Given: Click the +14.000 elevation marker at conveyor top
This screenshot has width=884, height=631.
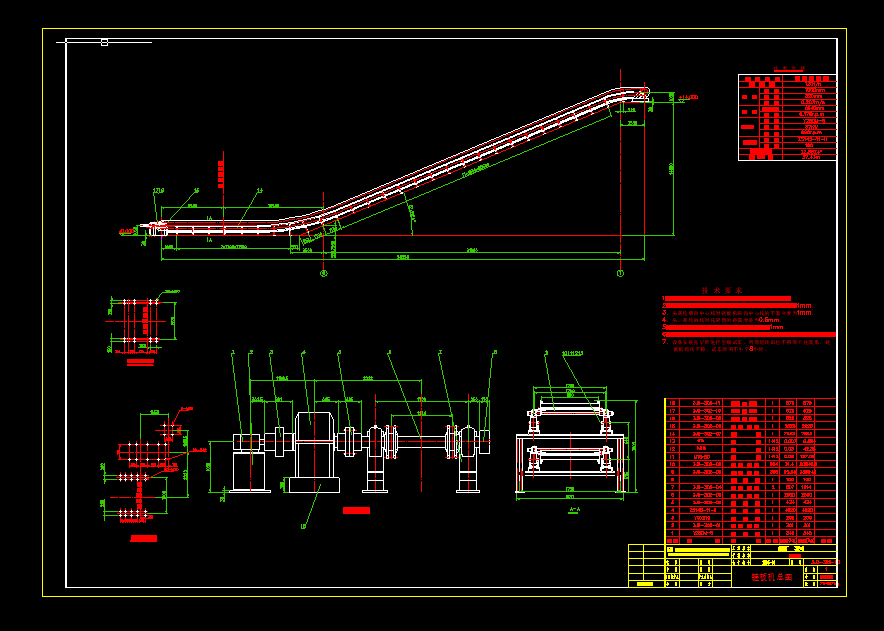Looking at the screenshot, I should [x=688, y=97].
